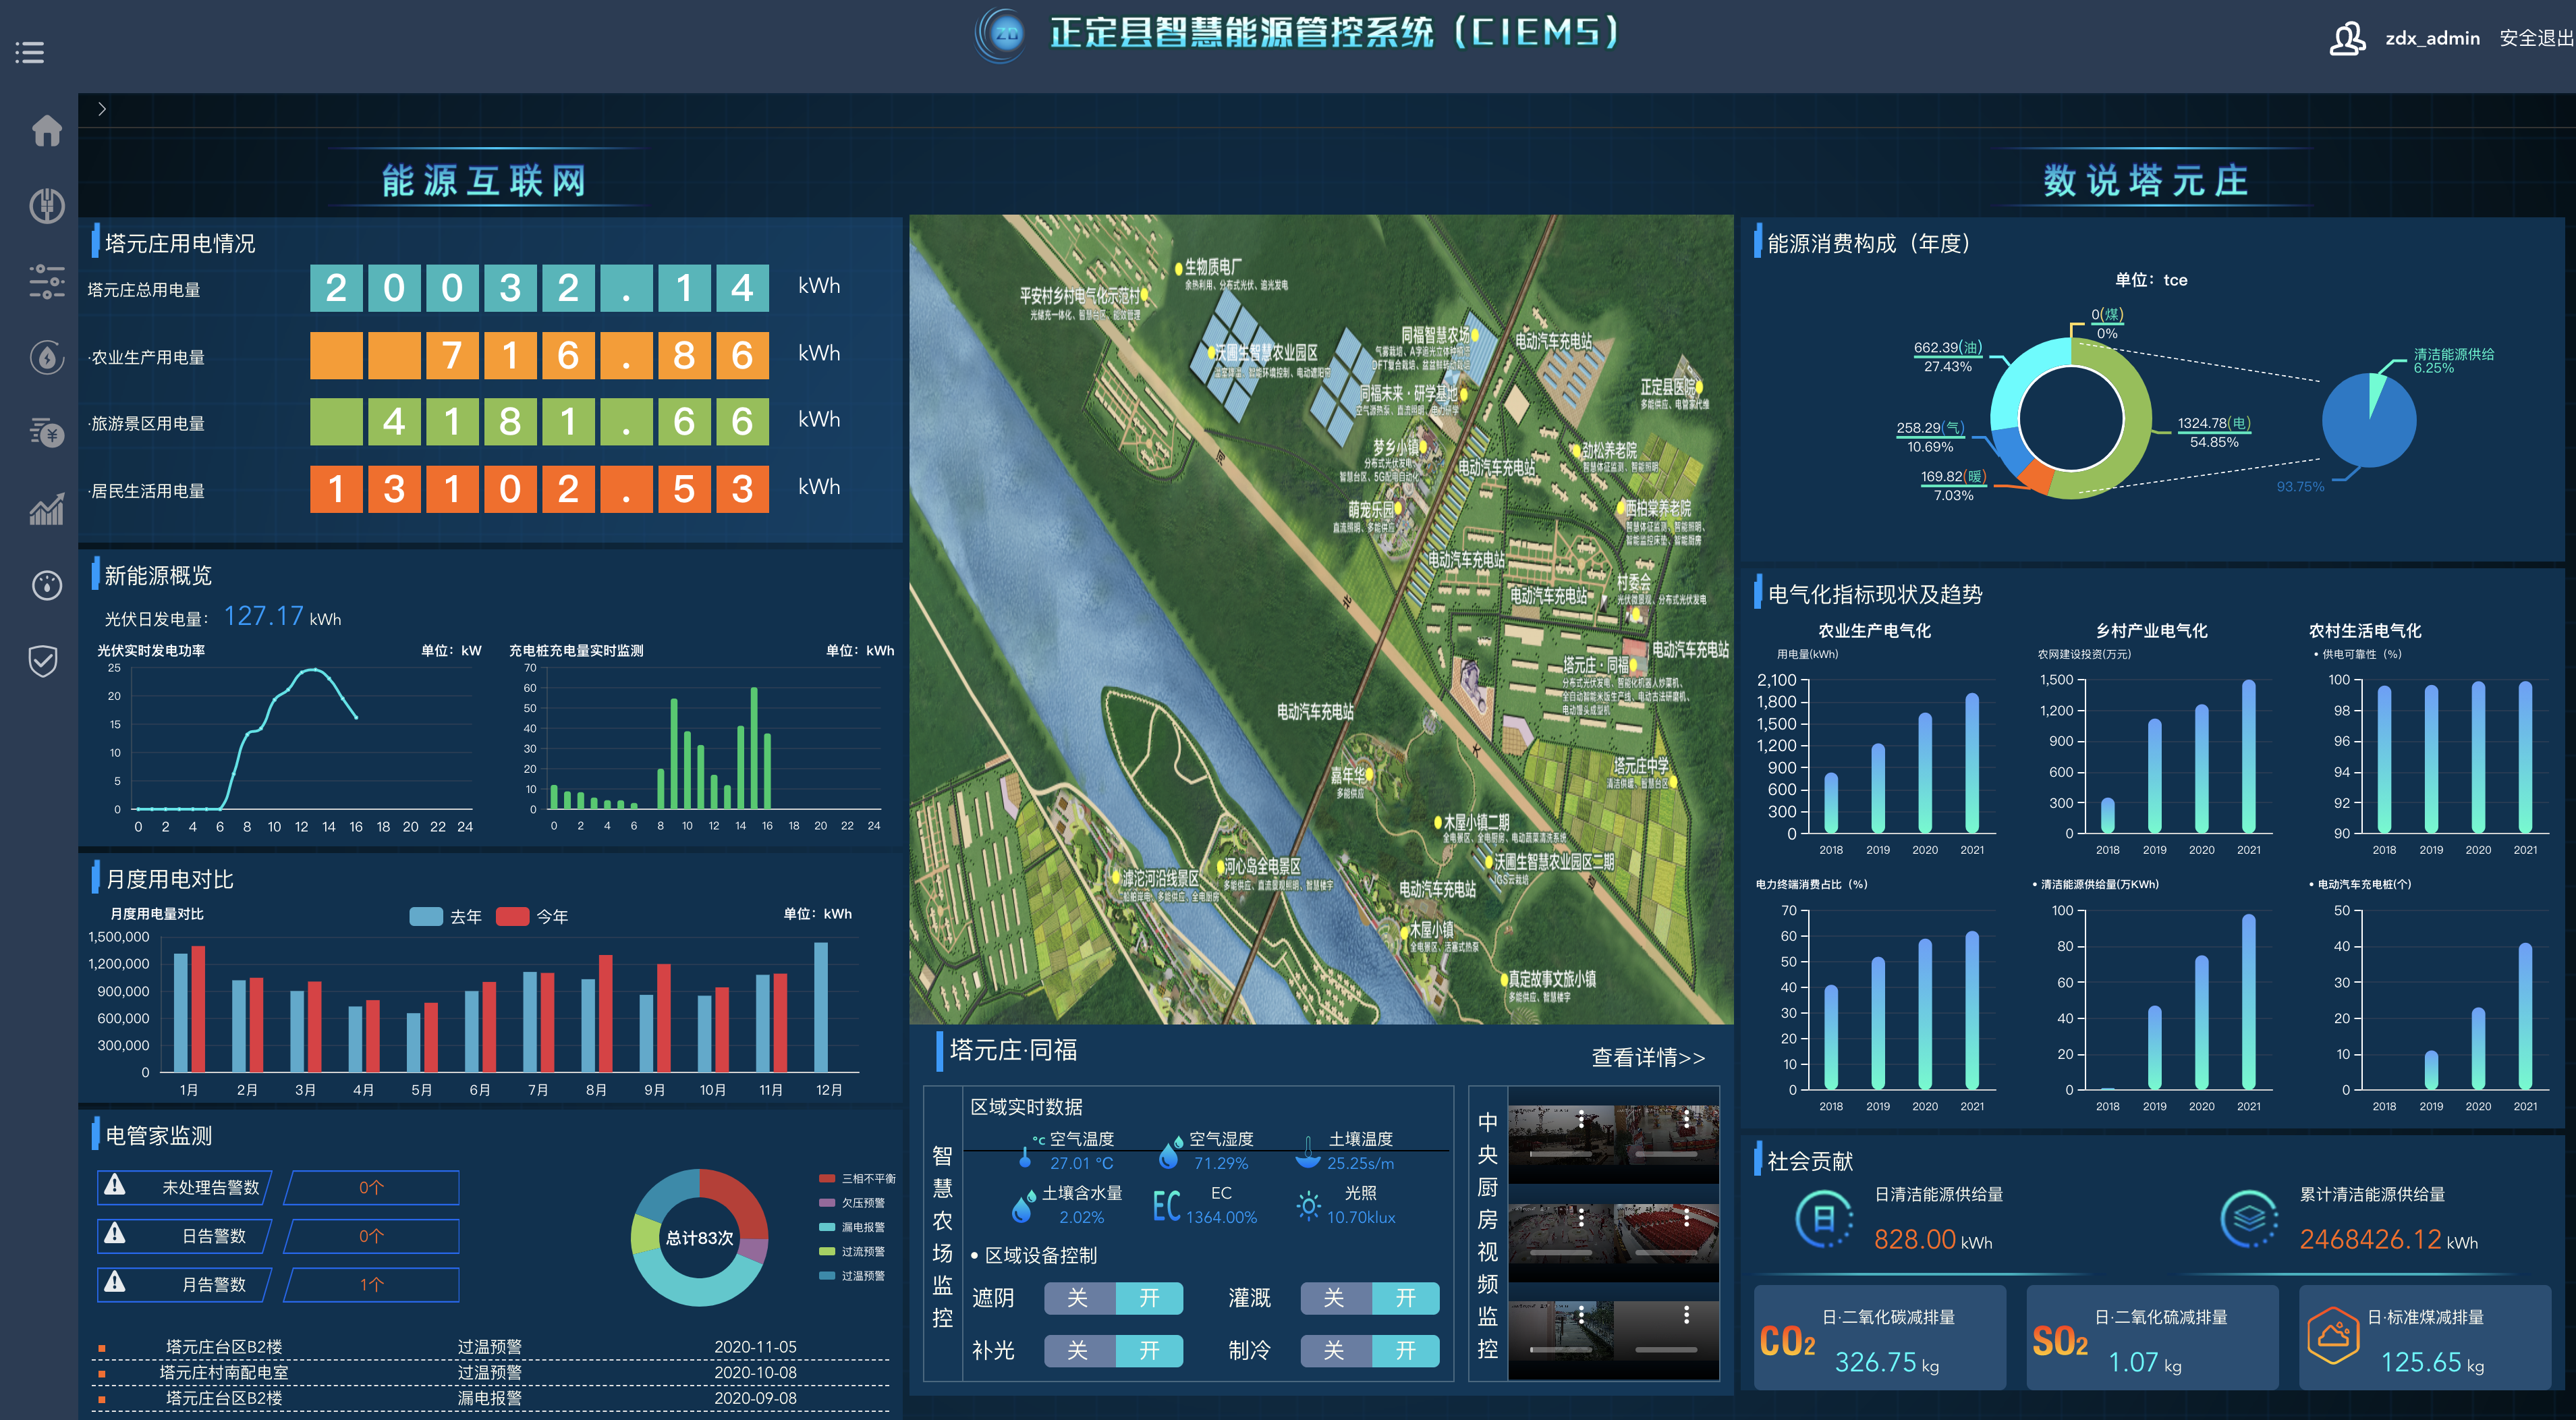2576x1420 pixels.
Task: Open options menu on first video thumbnail
Action: coord(1581,1120)
